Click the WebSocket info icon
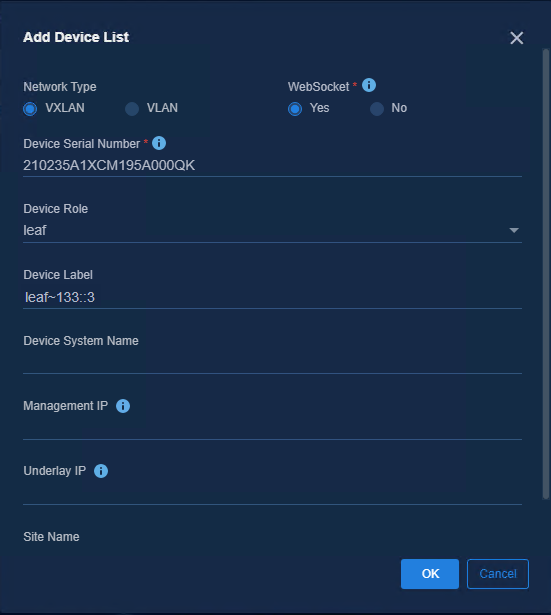551x615 pixels. coord(369,85)
